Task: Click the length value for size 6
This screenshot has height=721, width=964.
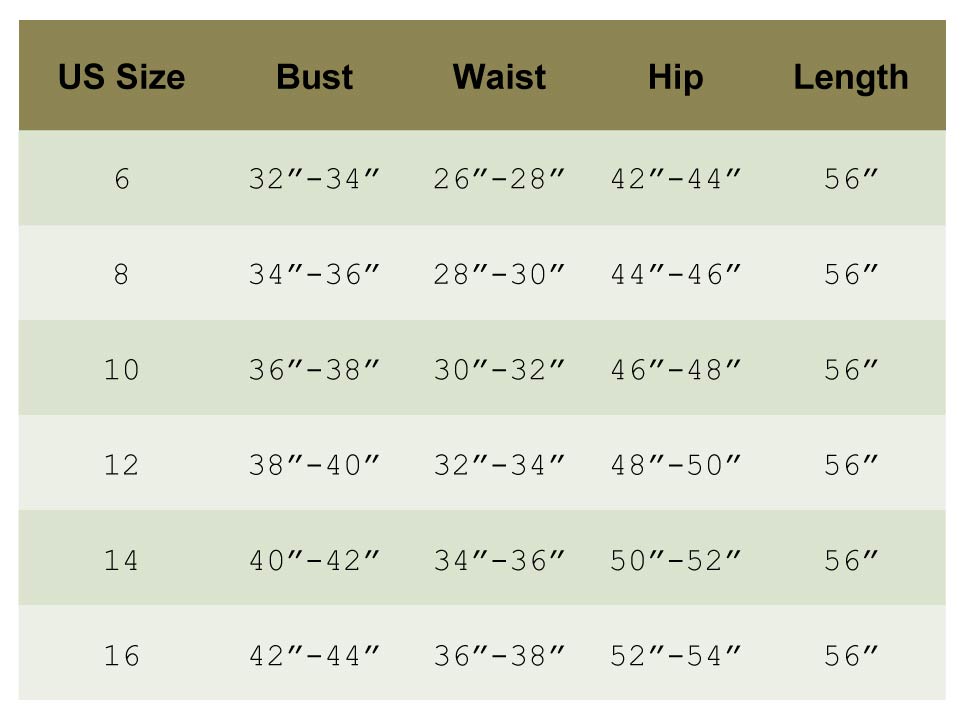Action: 851,180
